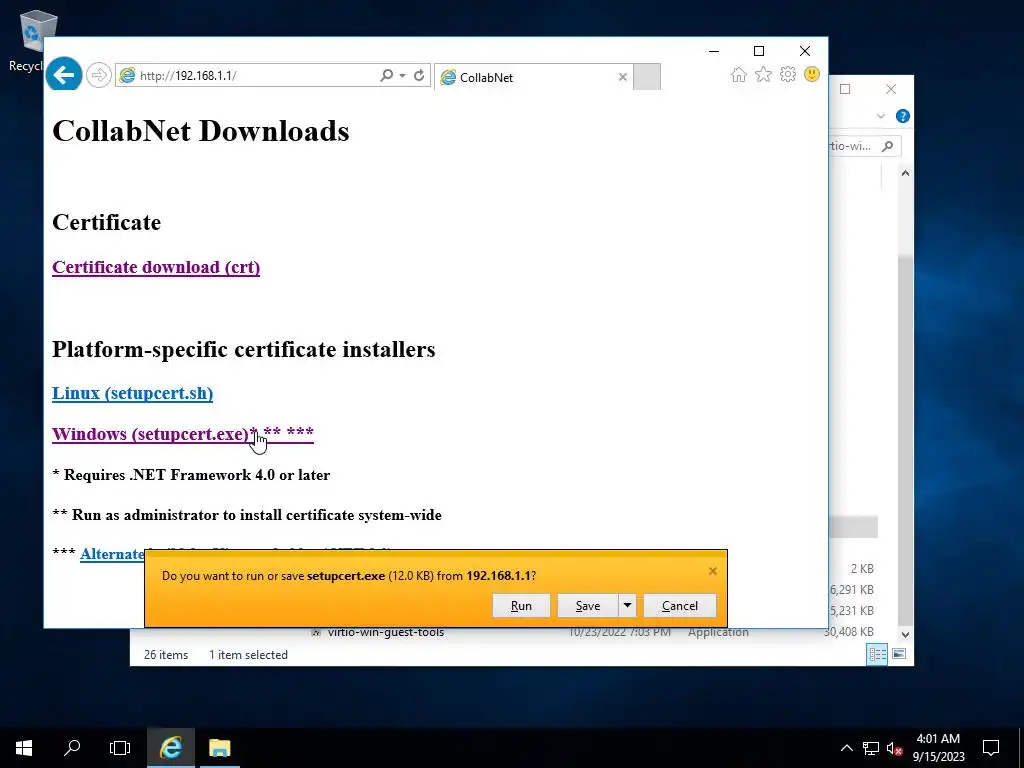Viewport: 1024px width, 768px height.
Task: Dismiss the download notification bar X
Action: 712,571
